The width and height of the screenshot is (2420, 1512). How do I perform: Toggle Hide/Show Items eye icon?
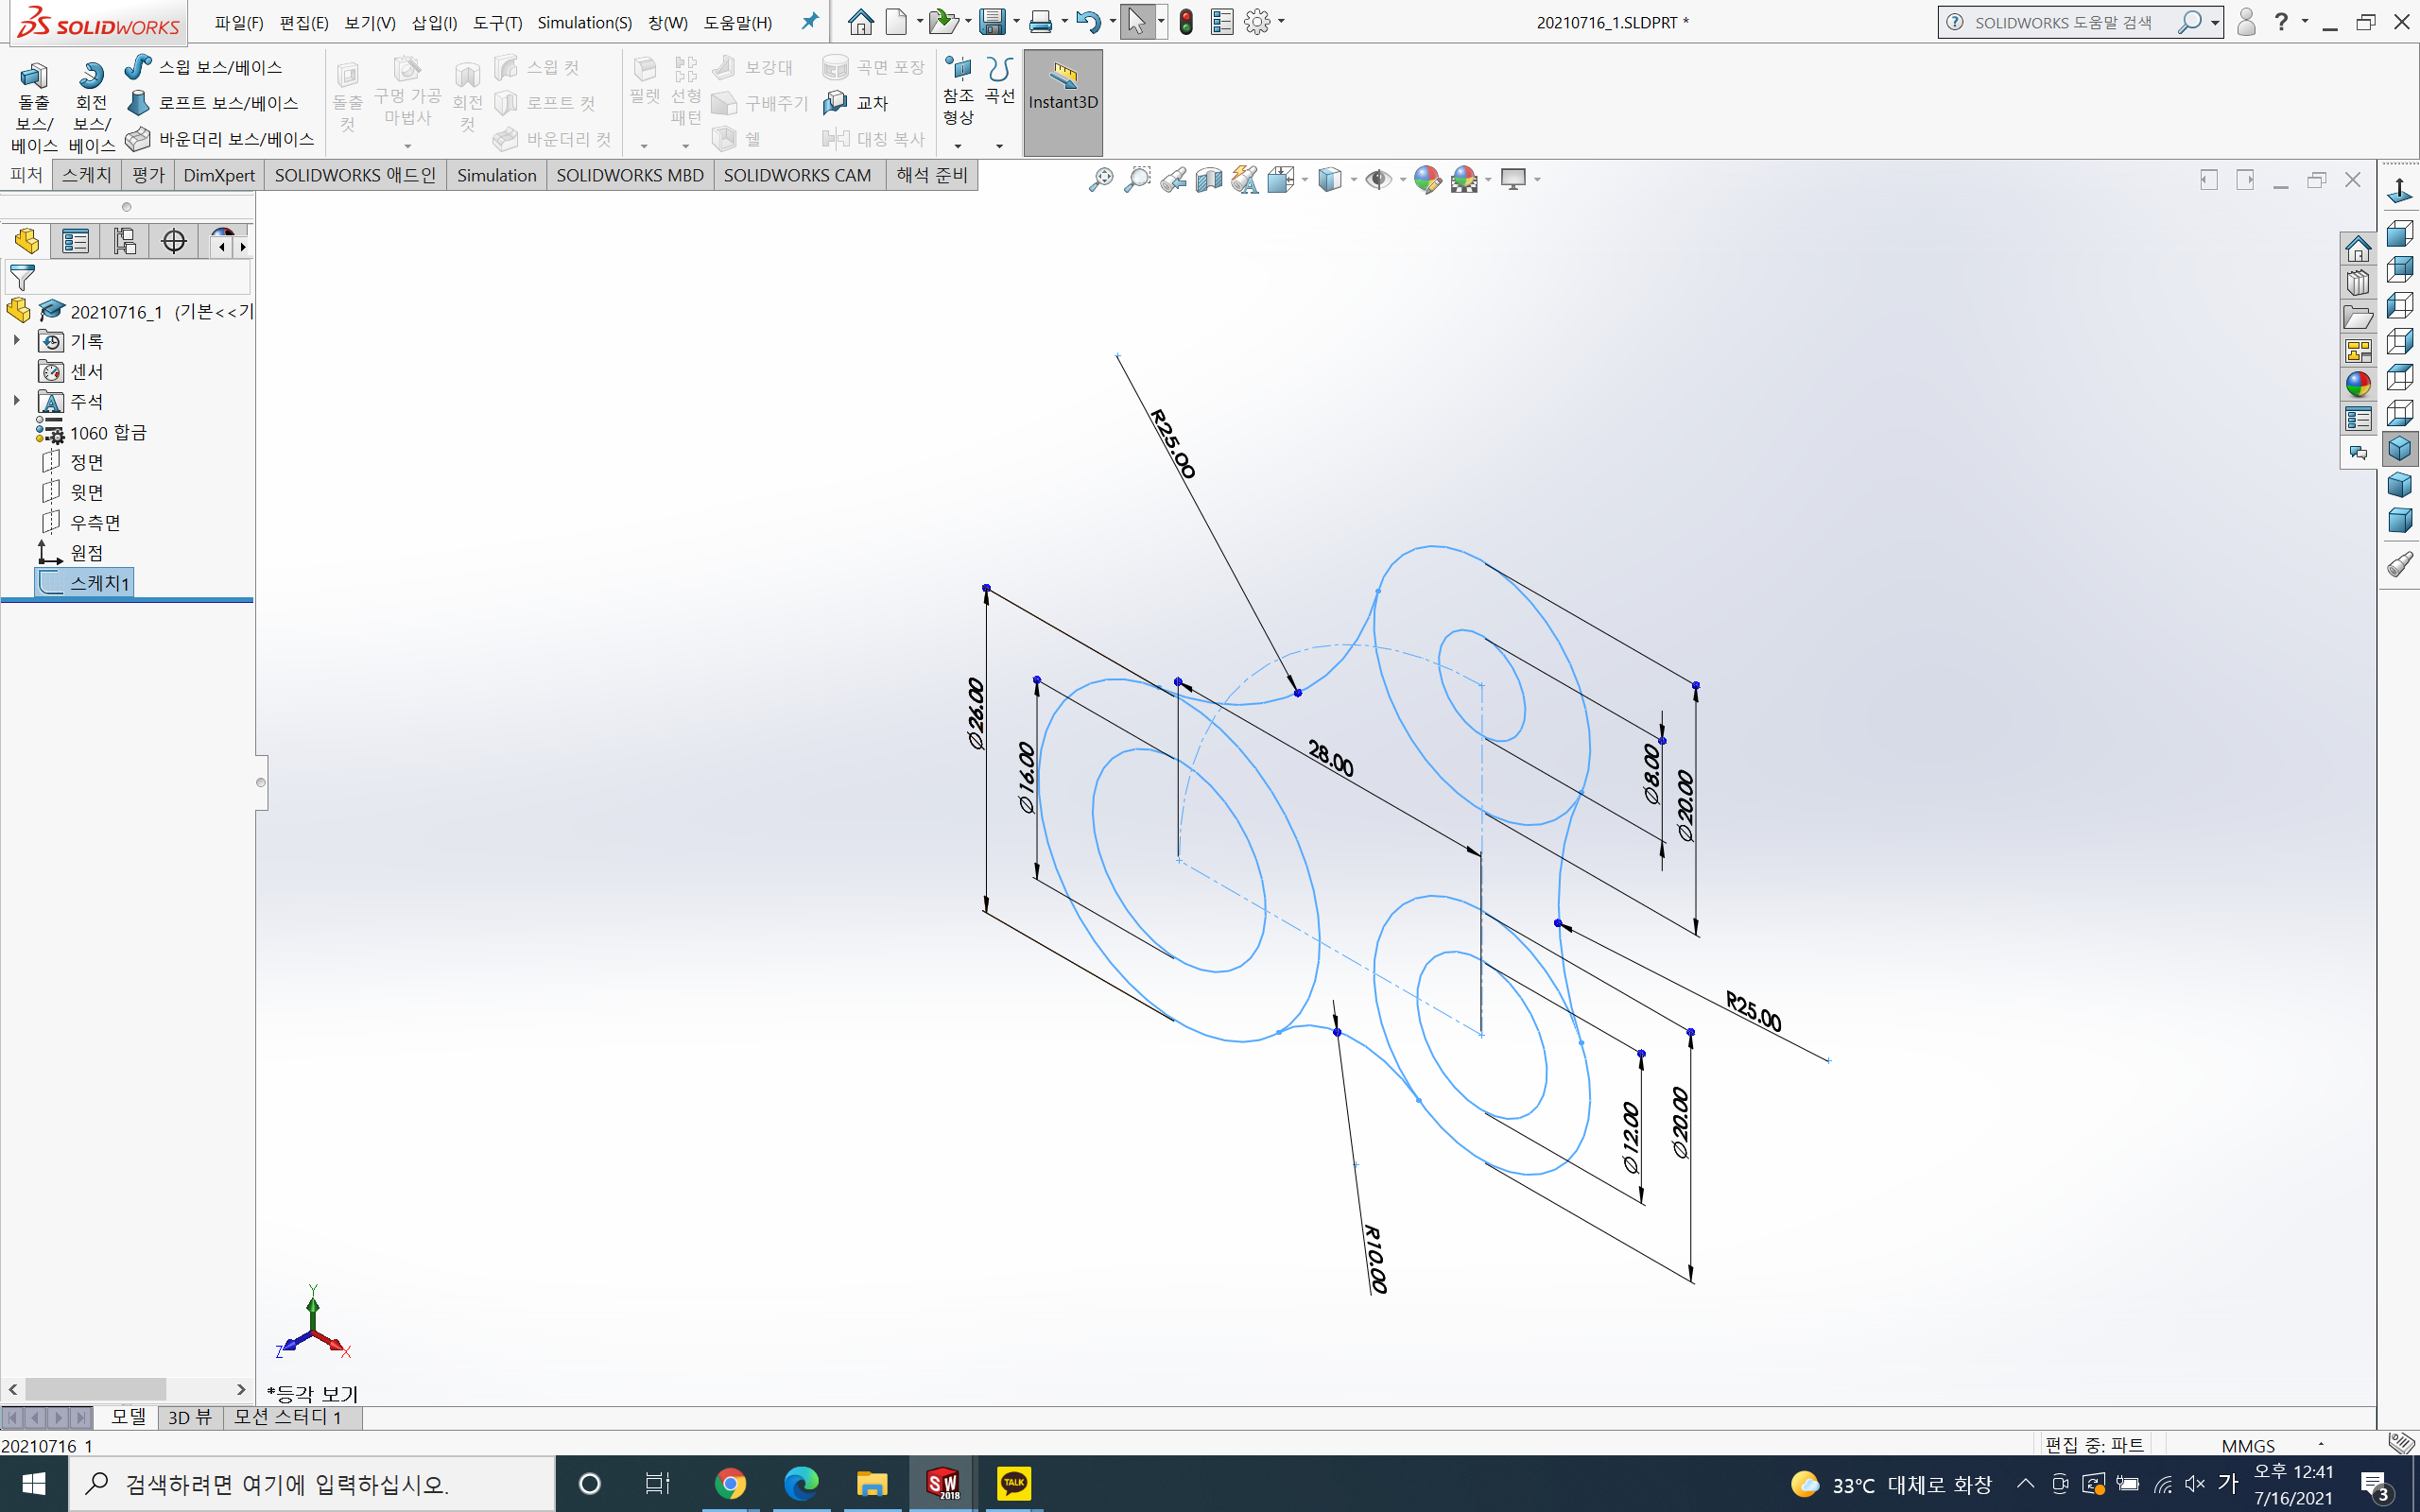tap(1378, 180)
